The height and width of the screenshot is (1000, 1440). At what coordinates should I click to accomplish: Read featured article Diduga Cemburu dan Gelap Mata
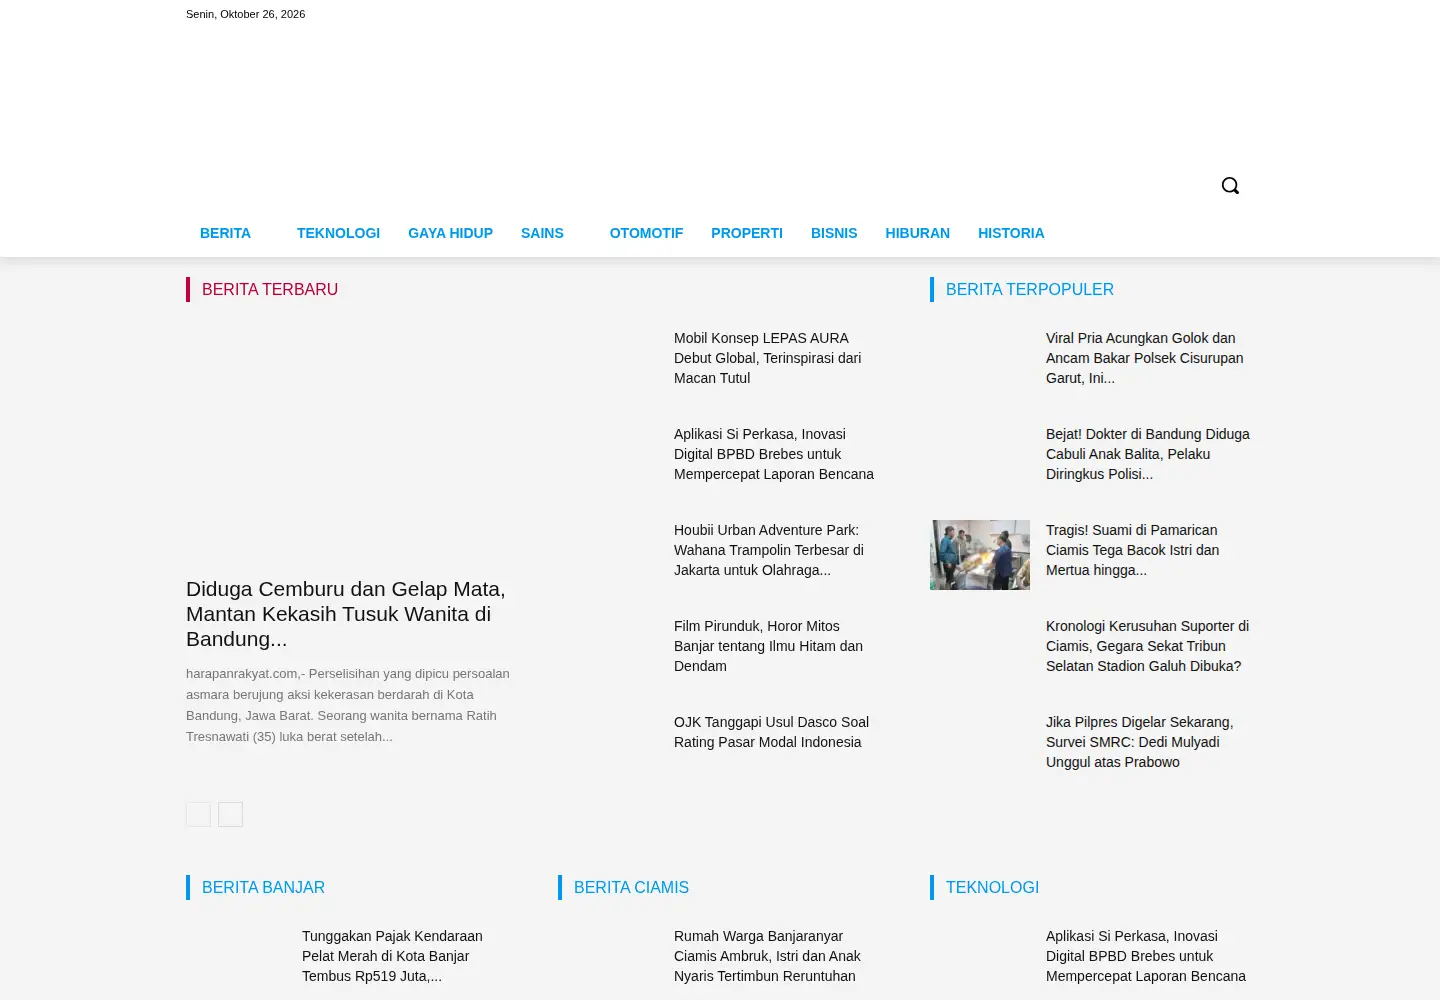[346, 614]
